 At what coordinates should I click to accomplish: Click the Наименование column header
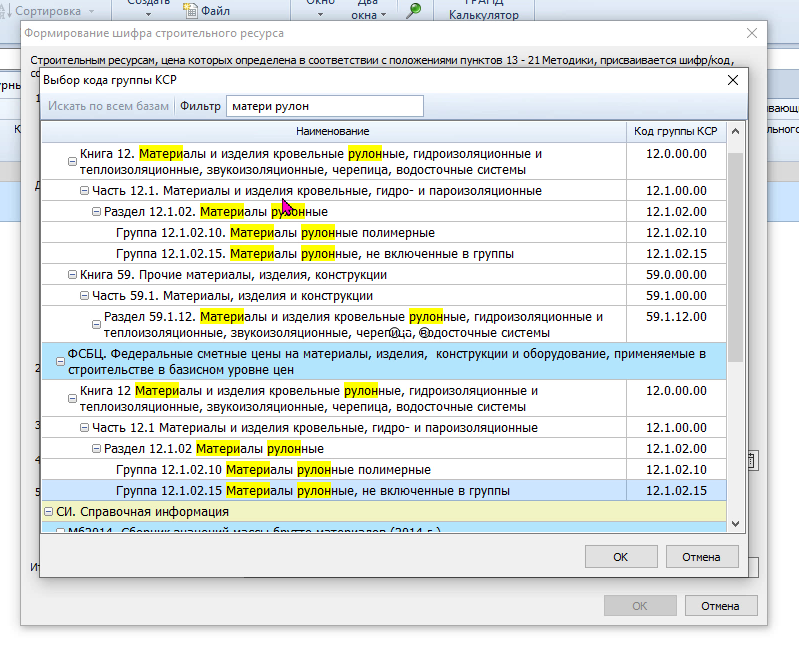(332, 132)
